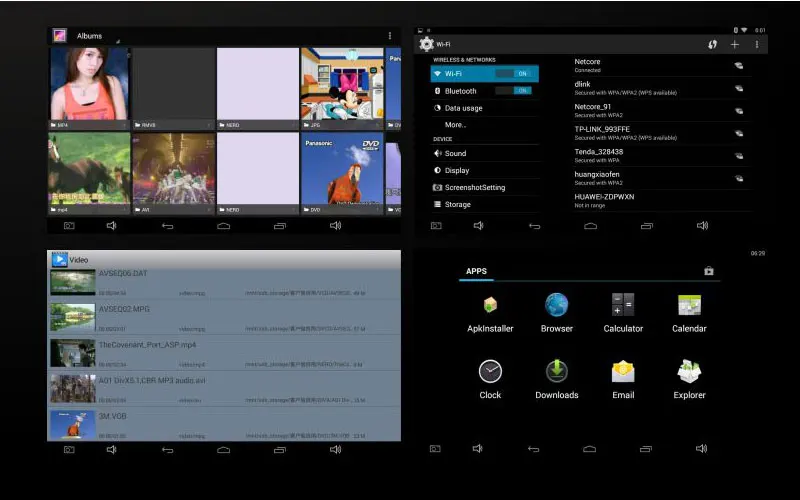The width and height of the screenshot is (800, 500).
Task: Go back from the Albums gallery screen
Action: pos(168,226)
